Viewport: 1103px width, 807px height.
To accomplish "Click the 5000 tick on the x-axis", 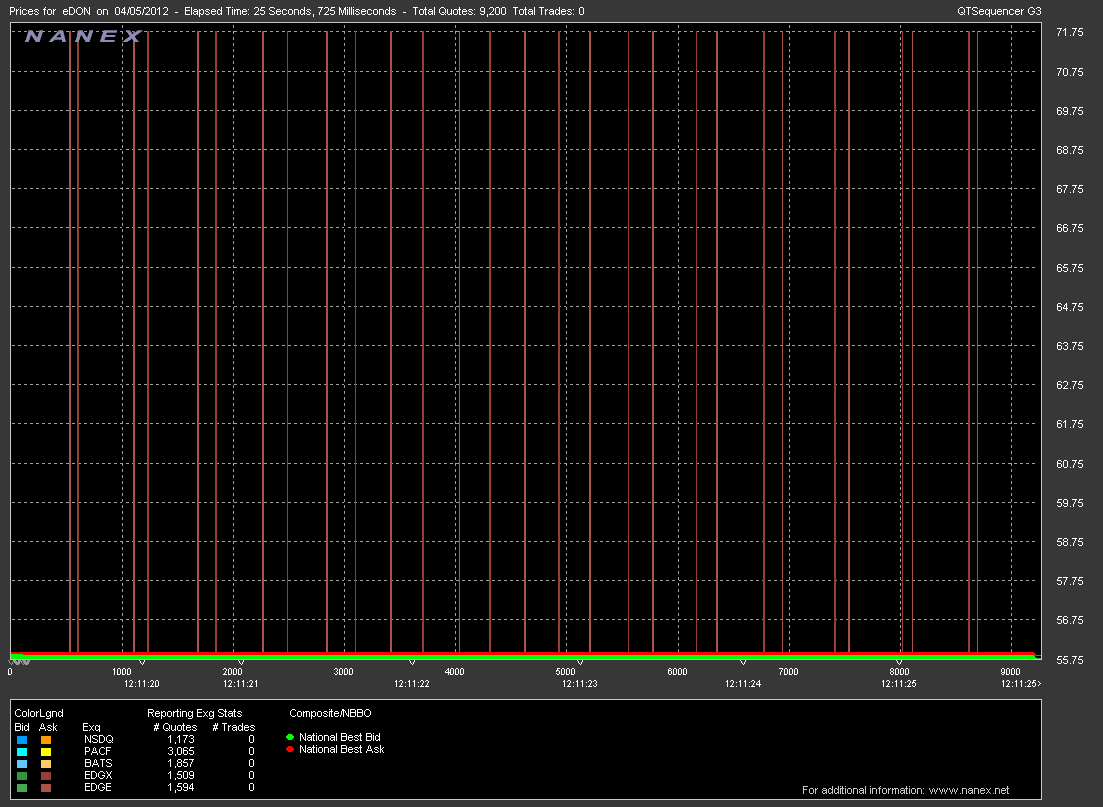I will tap(566, 672).
